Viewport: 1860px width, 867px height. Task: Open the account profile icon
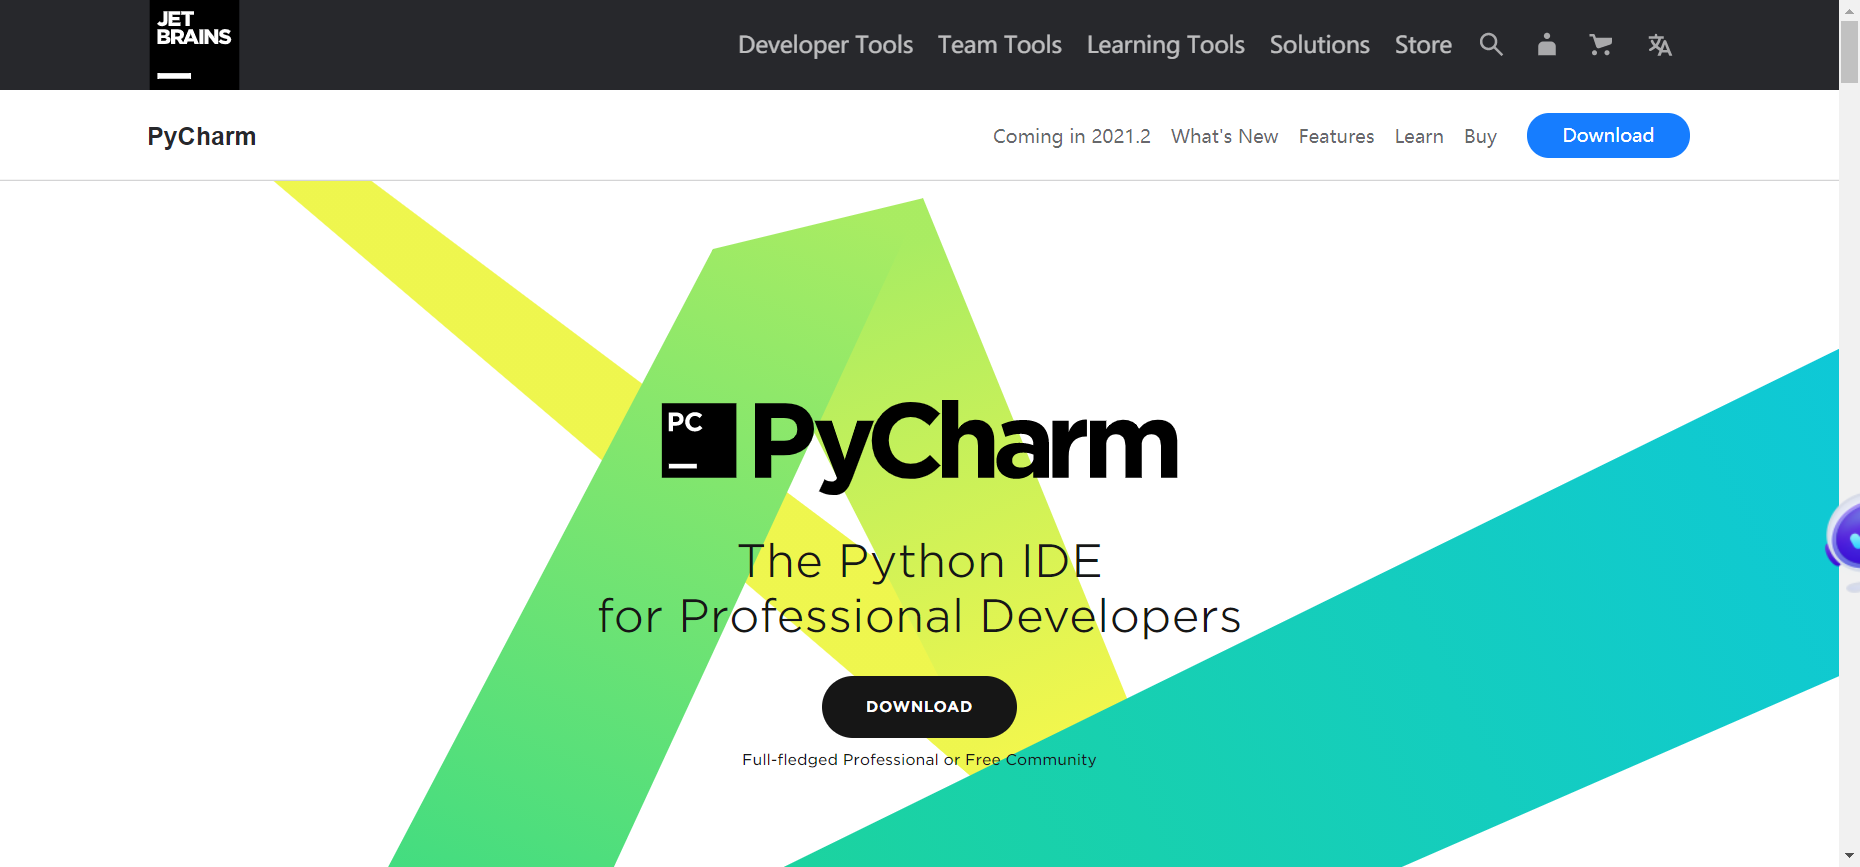click(1546, 45)
